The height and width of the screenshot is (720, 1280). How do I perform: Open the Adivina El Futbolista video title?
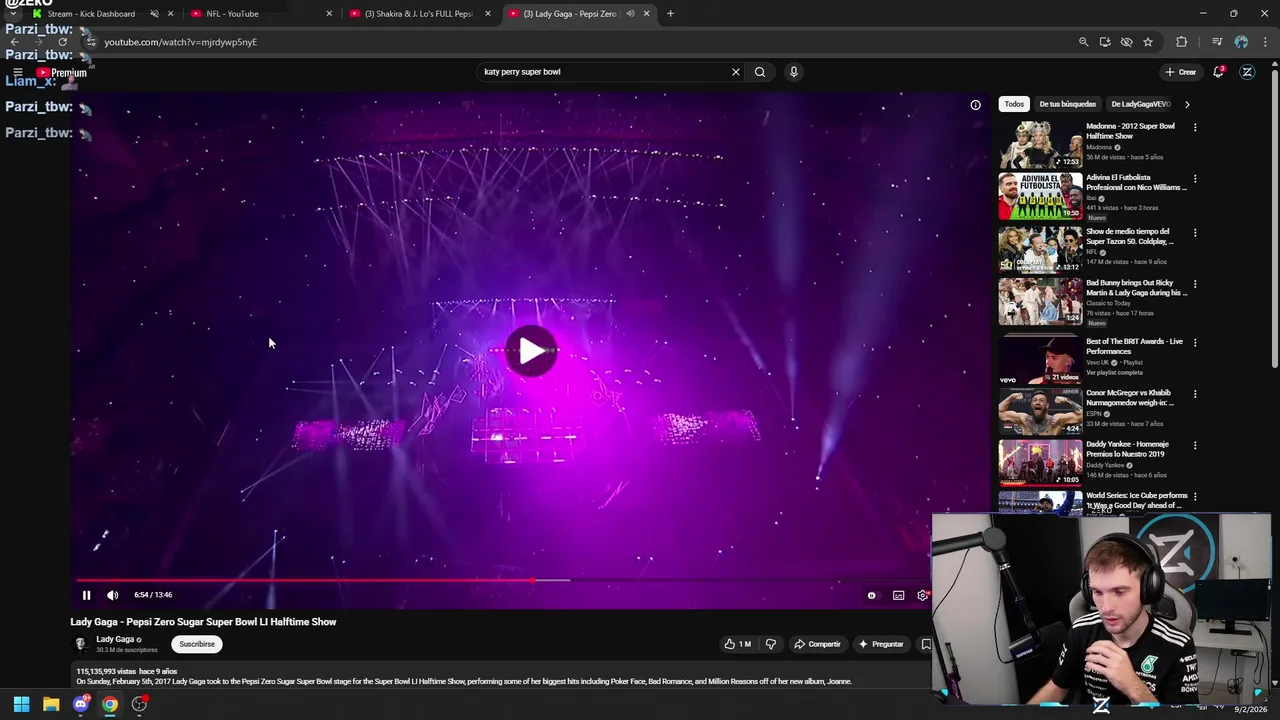[x=1136, y=182]
